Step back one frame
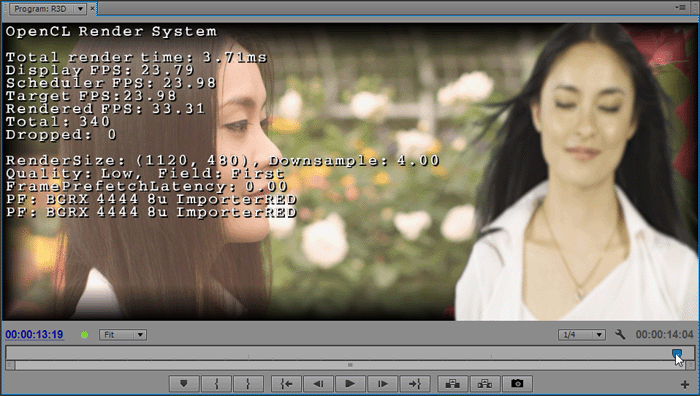The height and width of the screenshot is (396, 700). (318, 383)
